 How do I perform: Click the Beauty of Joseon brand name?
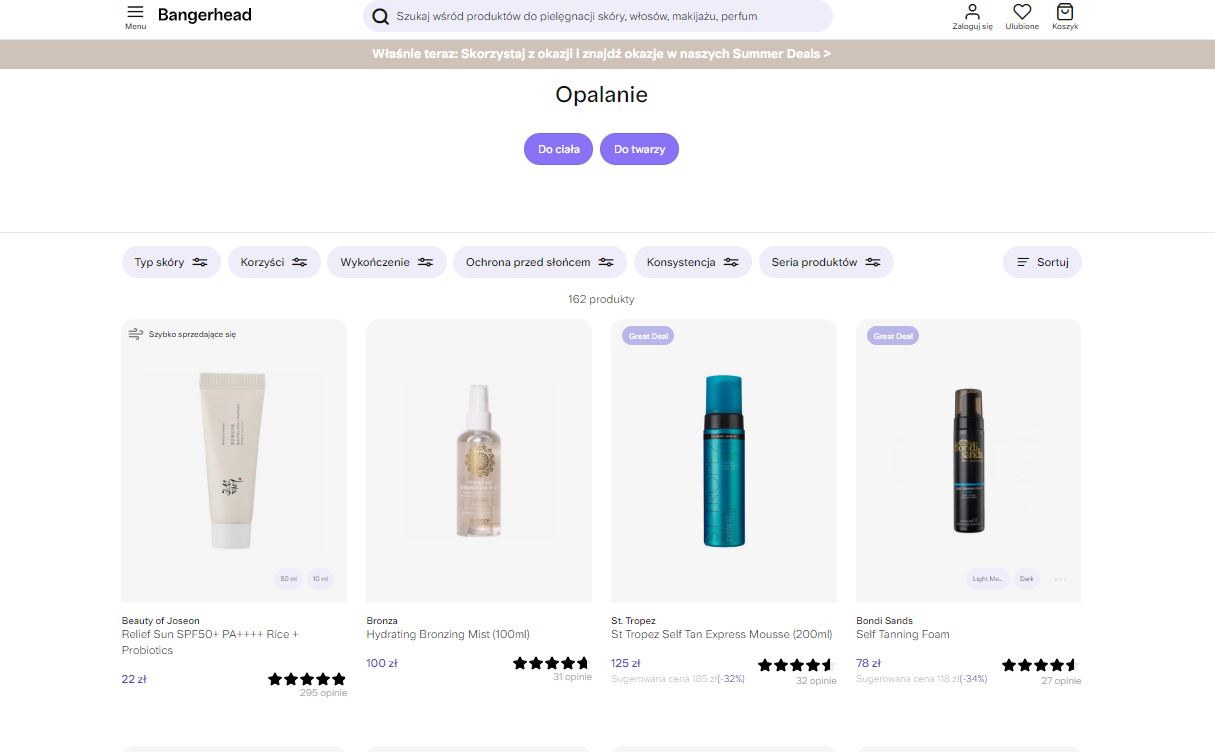[161, 621]
